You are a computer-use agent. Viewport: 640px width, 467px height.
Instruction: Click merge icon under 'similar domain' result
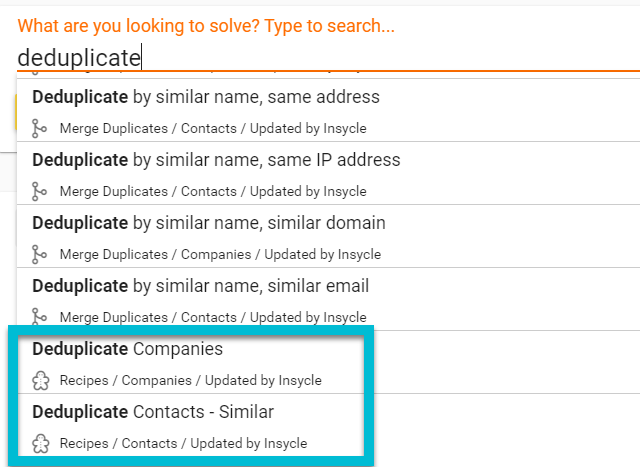pyautogui.click(x=39, y=254)
